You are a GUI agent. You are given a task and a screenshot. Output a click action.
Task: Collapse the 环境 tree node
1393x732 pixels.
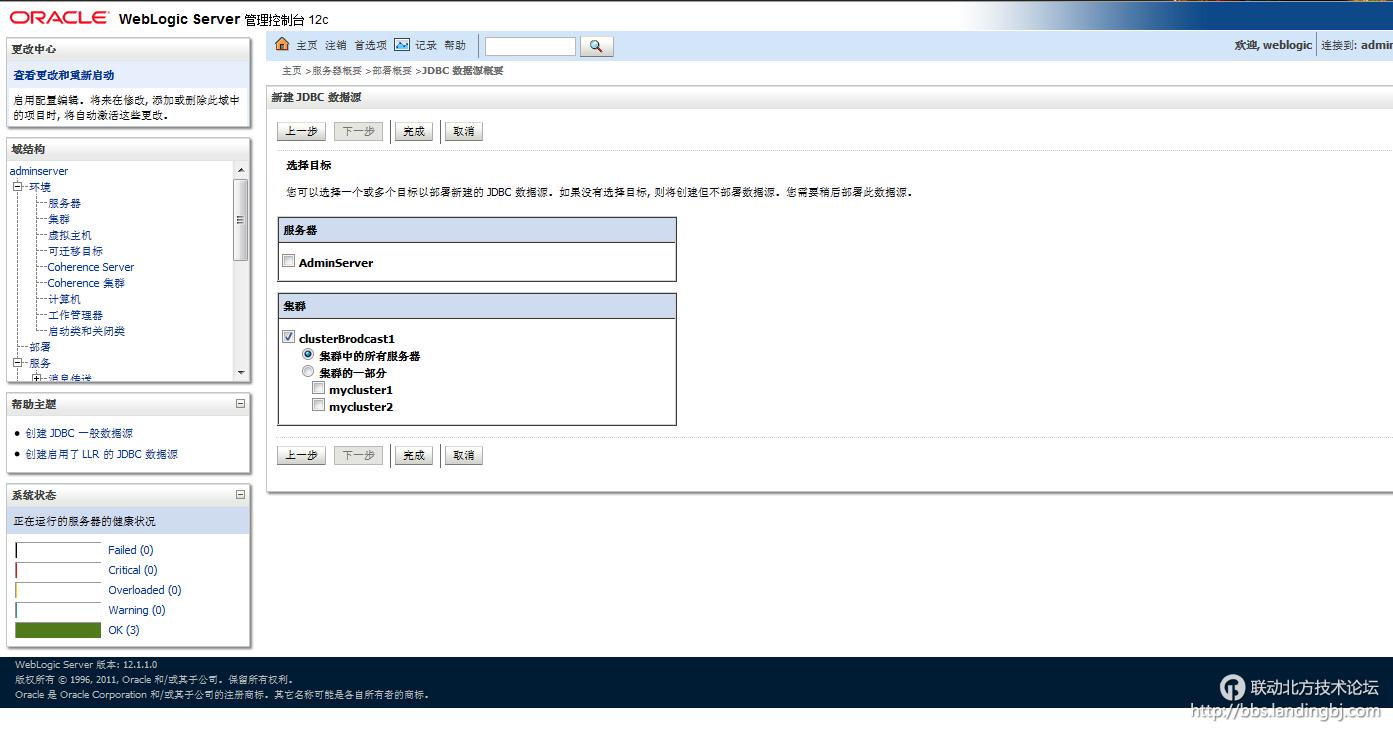17,187
